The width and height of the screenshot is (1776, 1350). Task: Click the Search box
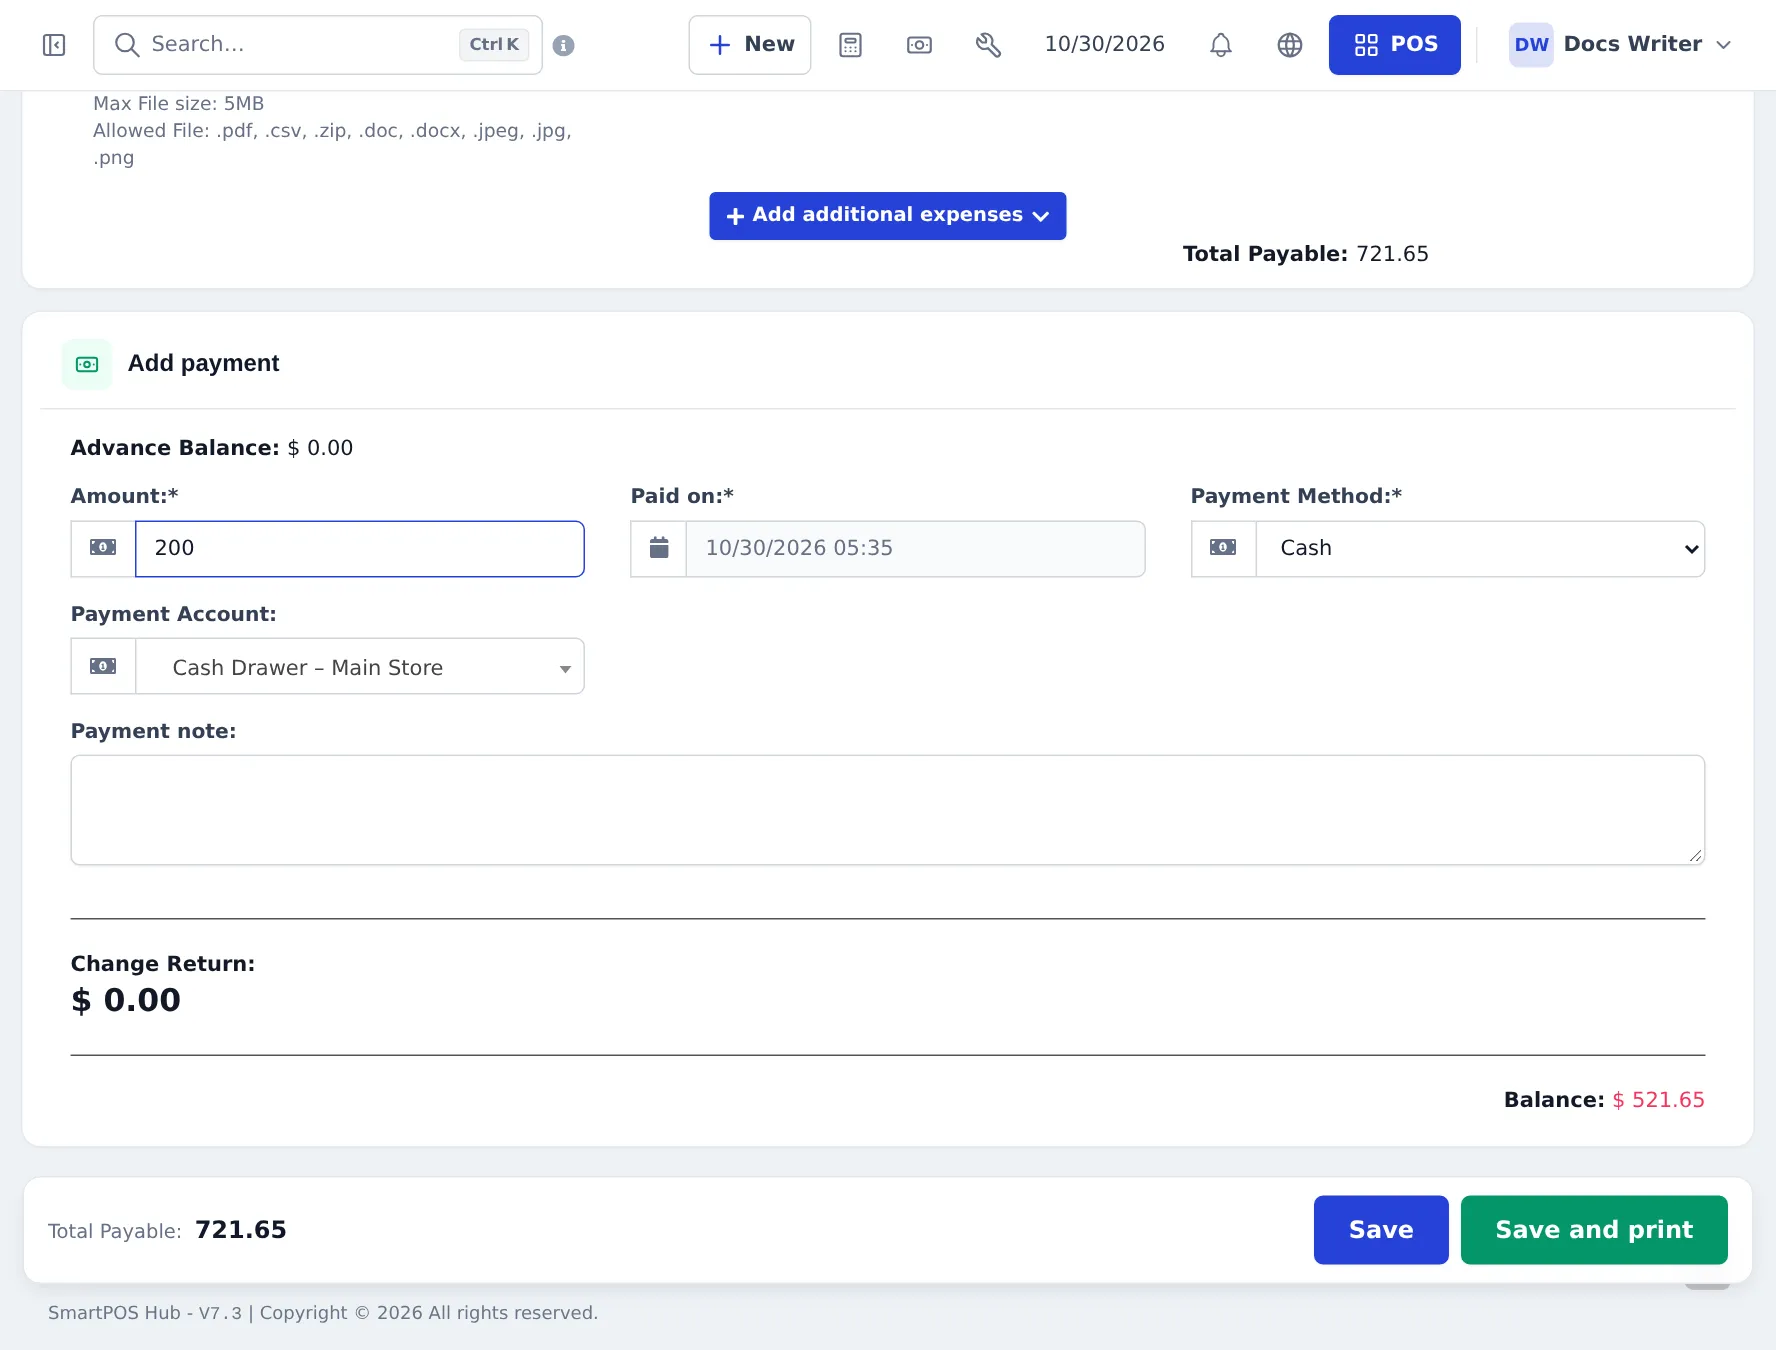(x=318, y=45)
